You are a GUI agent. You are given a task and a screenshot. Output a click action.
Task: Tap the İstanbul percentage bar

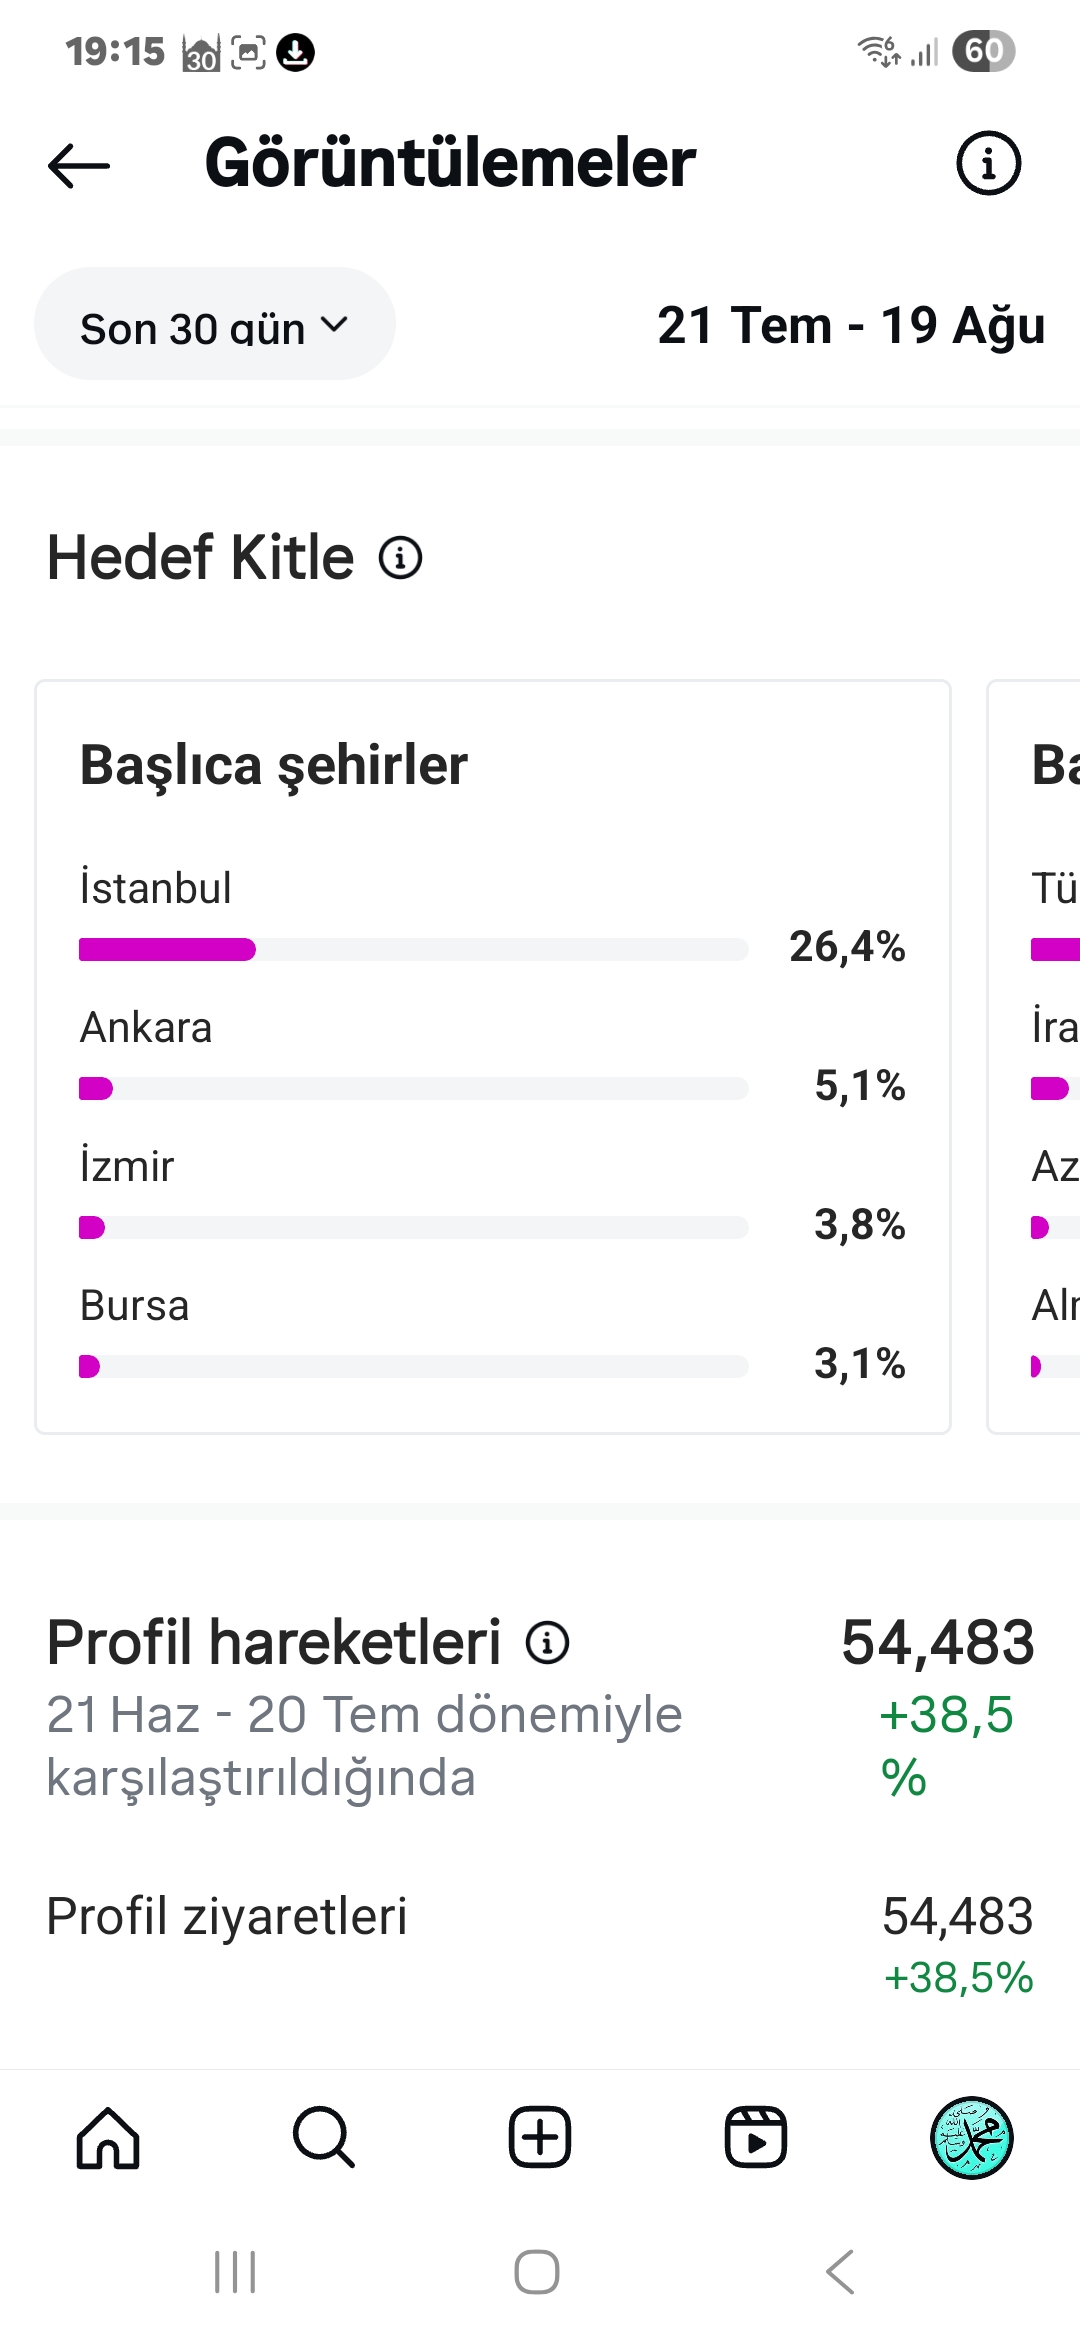413,949
